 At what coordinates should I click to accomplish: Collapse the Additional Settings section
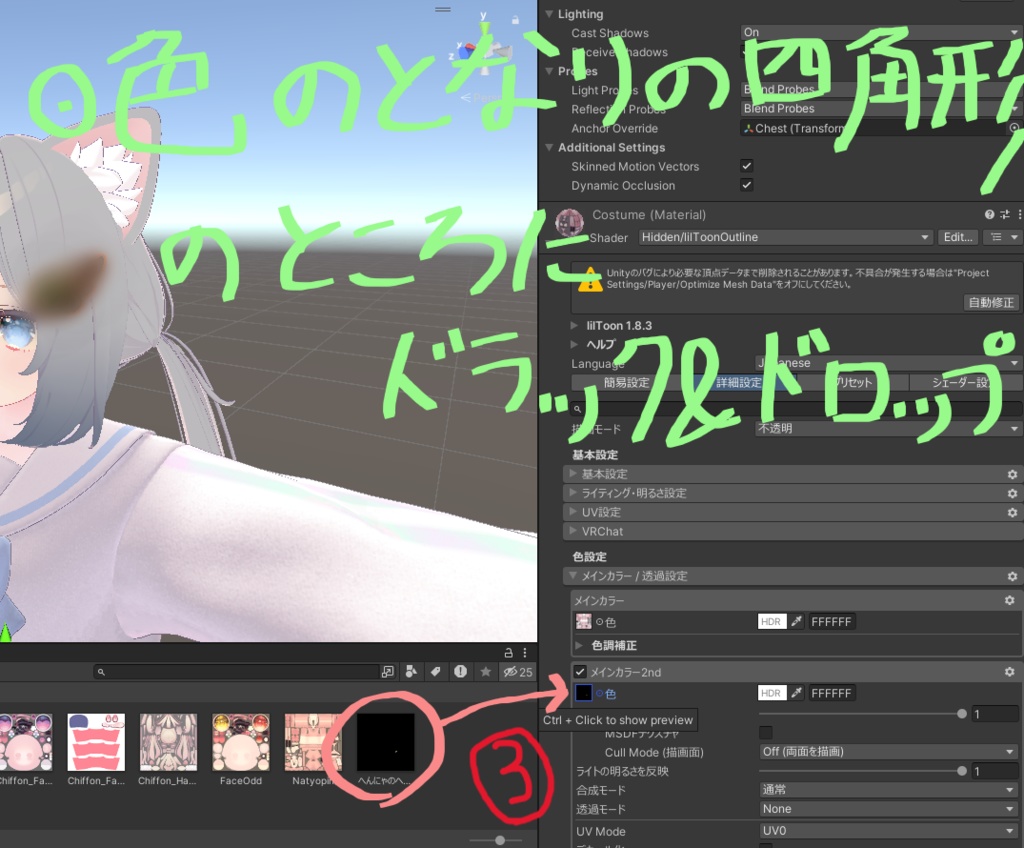click(549, 147)
